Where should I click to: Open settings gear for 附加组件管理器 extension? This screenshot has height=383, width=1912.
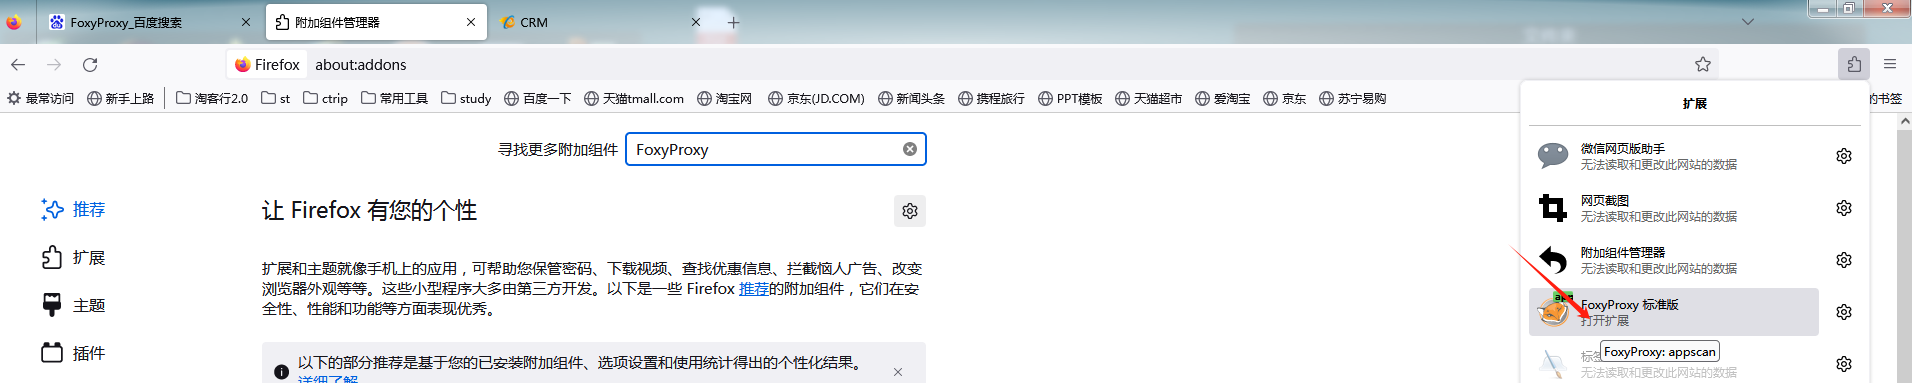1844,260
